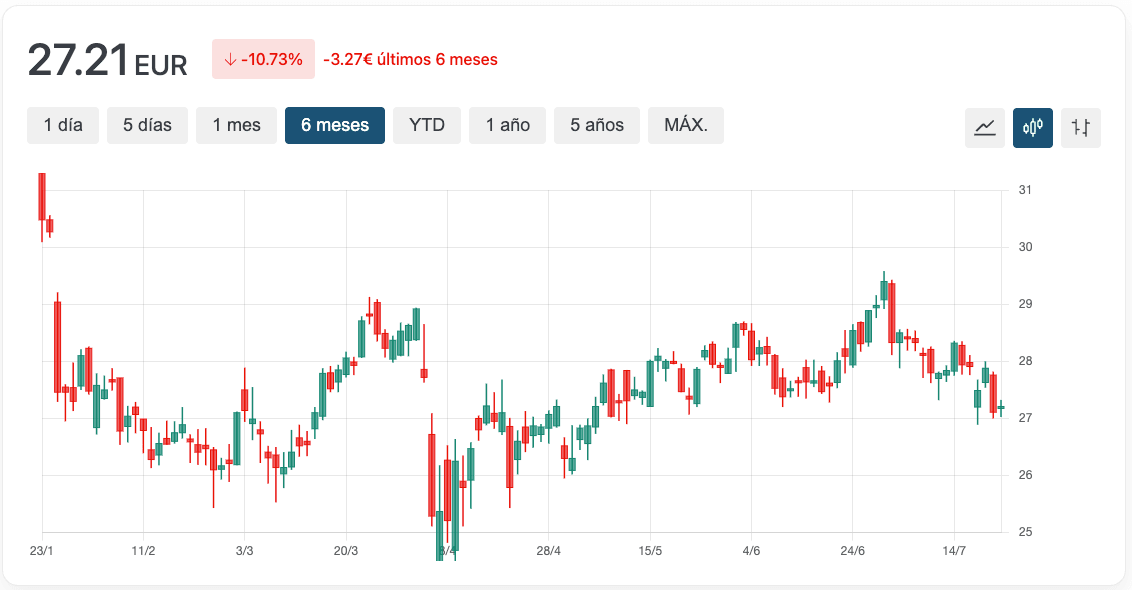Switch to the 5 días range

pos(147,125)
